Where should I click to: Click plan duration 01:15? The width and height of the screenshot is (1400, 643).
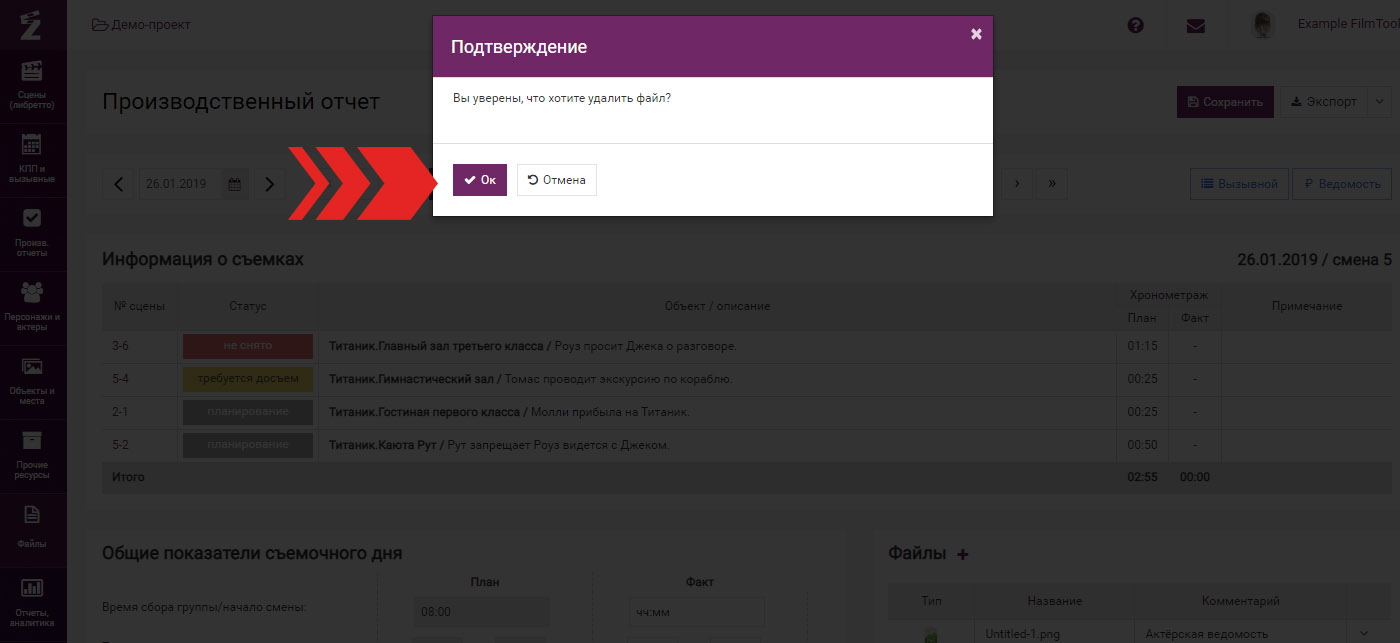(x=1142, y=346)
